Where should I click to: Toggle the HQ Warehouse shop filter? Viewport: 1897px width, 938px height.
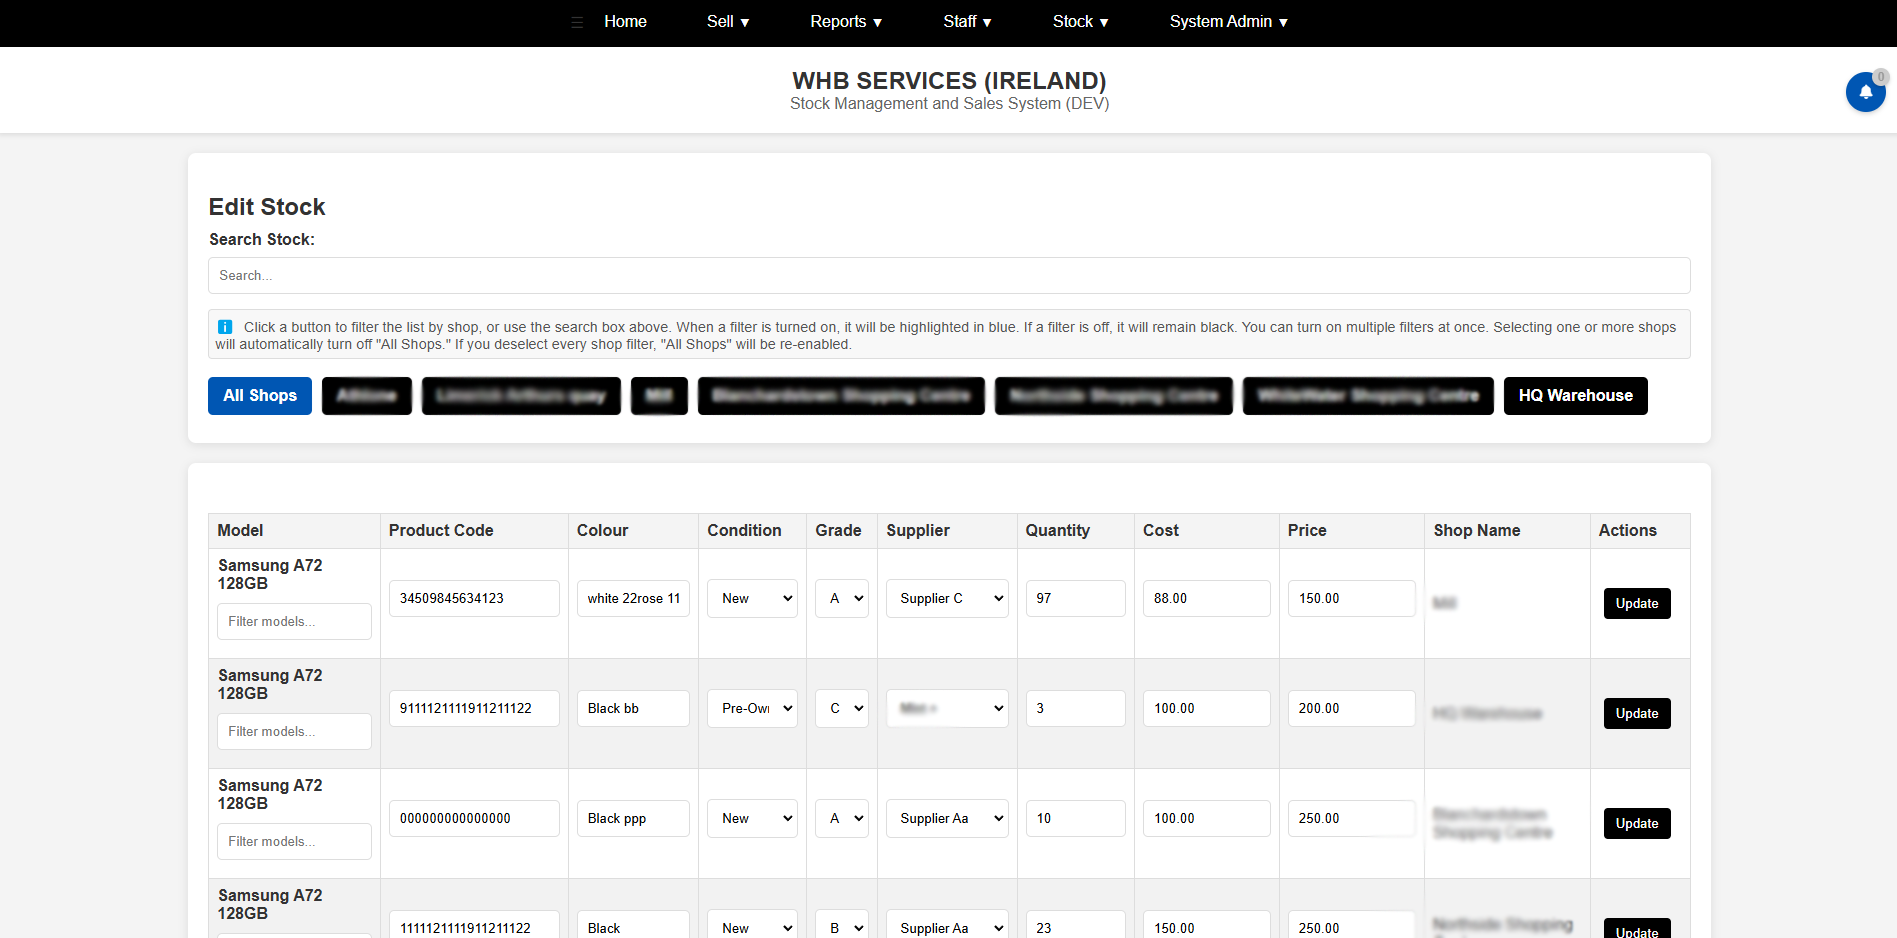click(x=1575, y=396)
